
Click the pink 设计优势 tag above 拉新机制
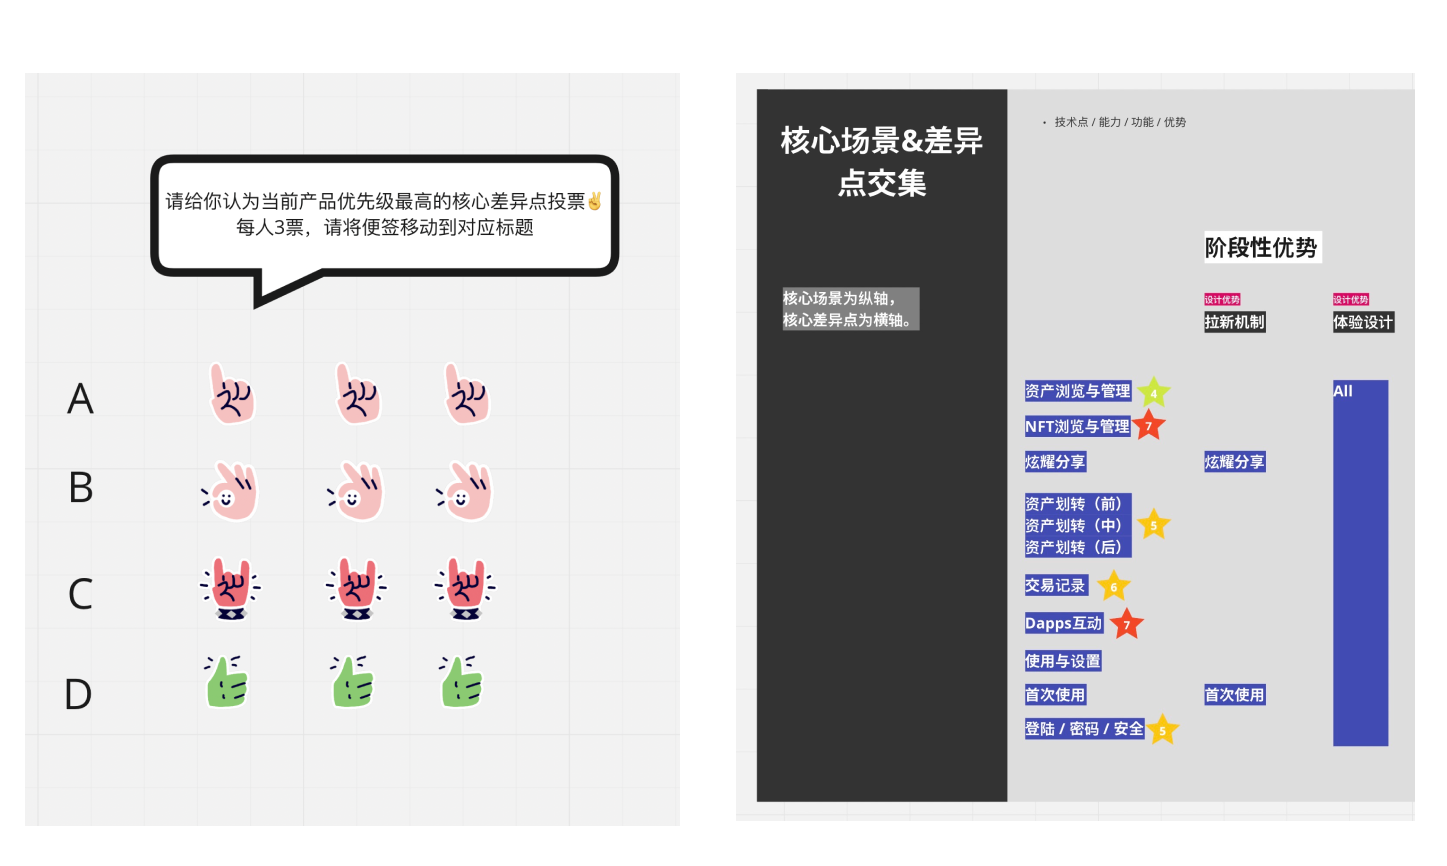[1221, 299]
